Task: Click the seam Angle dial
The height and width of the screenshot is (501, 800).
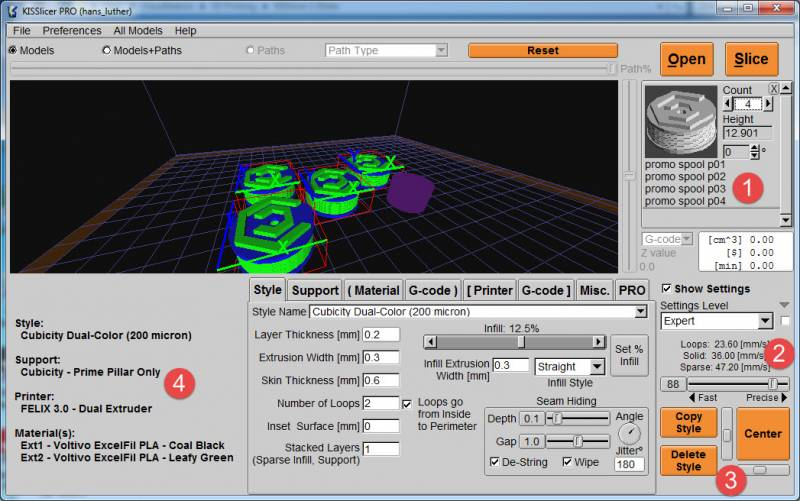Action: click(x=629, y=434)
